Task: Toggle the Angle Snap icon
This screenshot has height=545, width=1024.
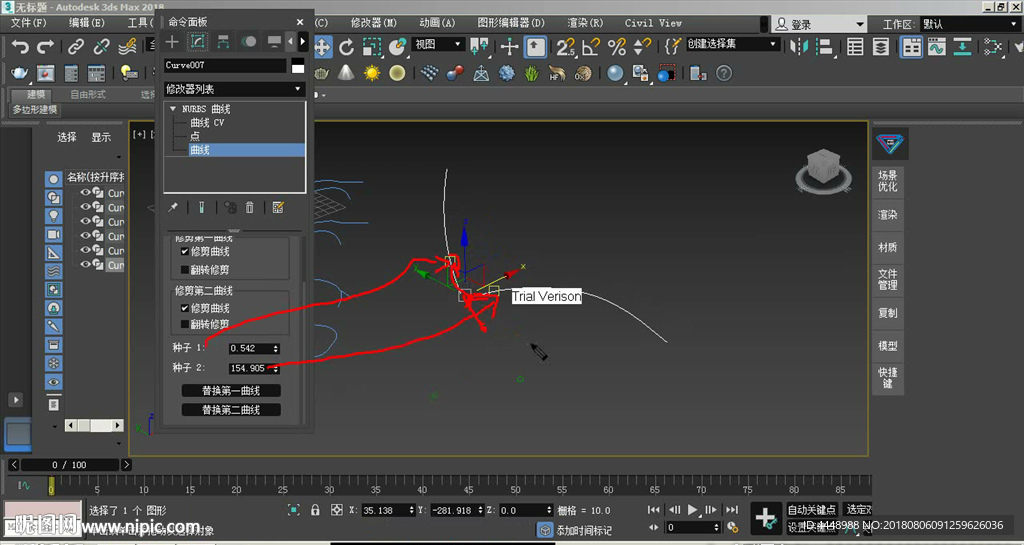Action: pos(591,47)
